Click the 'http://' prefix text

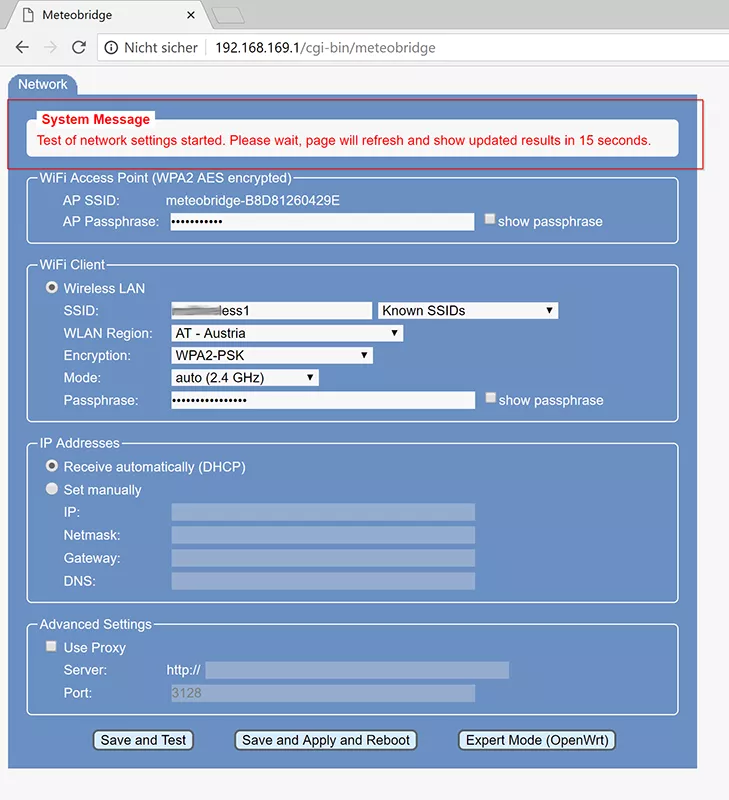tap(184, 670)
